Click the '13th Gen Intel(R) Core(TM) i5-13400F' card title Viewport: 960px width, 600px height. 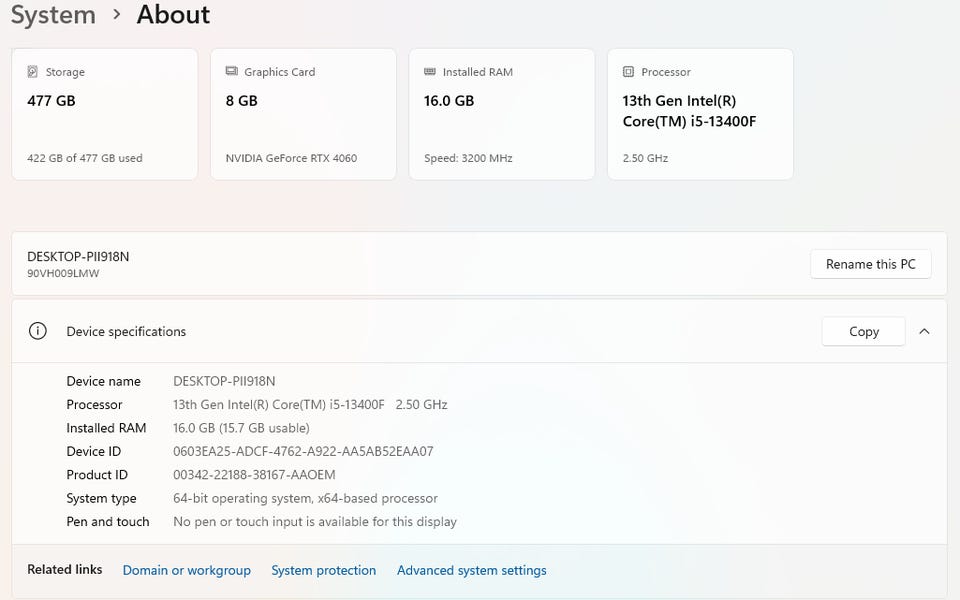click(689, 111)
